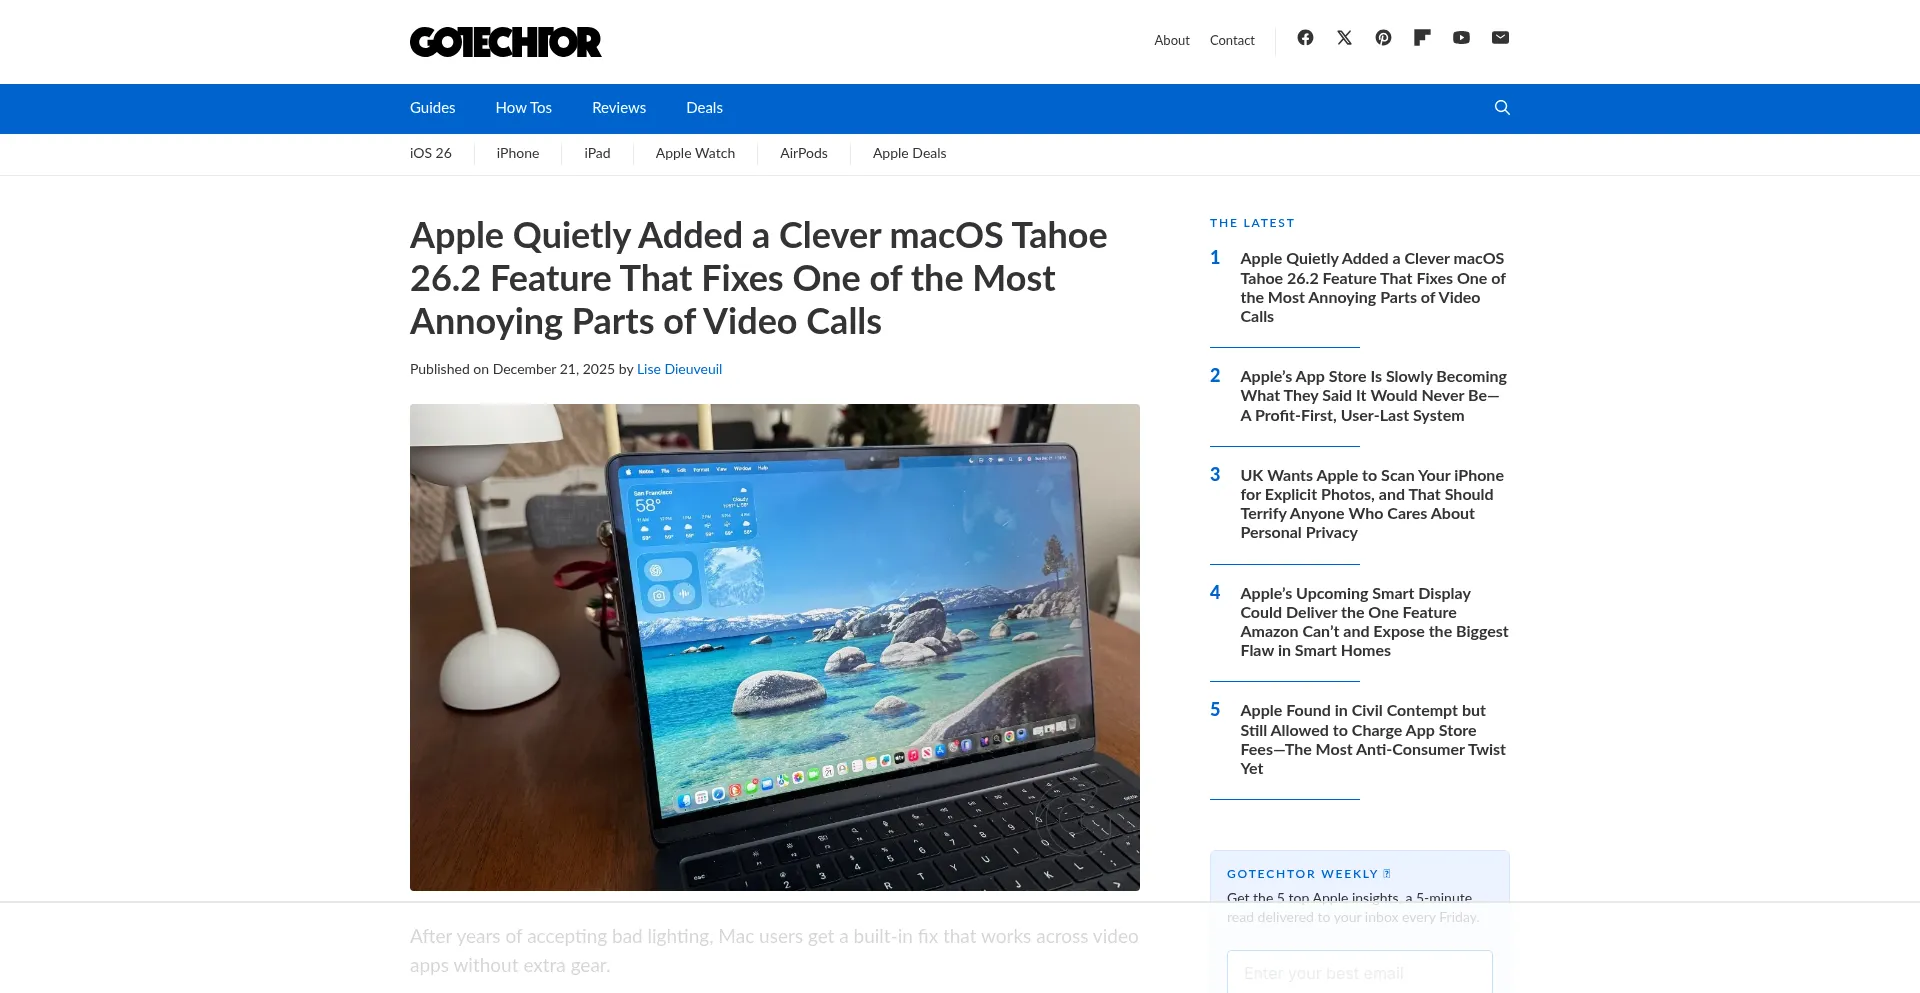Switch to the iPhone category tab
This screenshot has height=993, width=1920.
pyautogui.click(x=517, y=153)
